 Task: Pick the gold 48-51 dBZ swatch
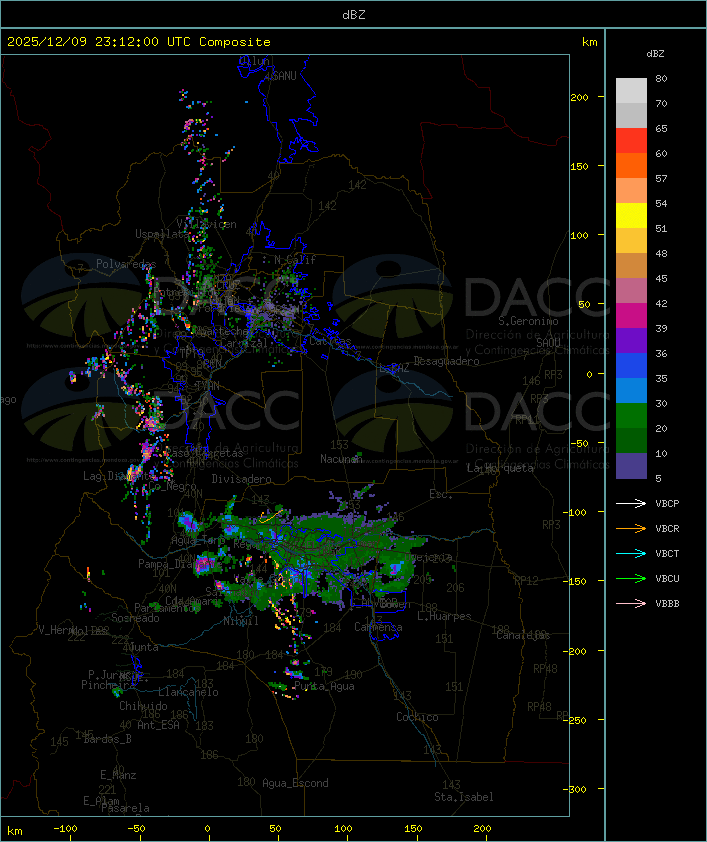coord(631,241)
